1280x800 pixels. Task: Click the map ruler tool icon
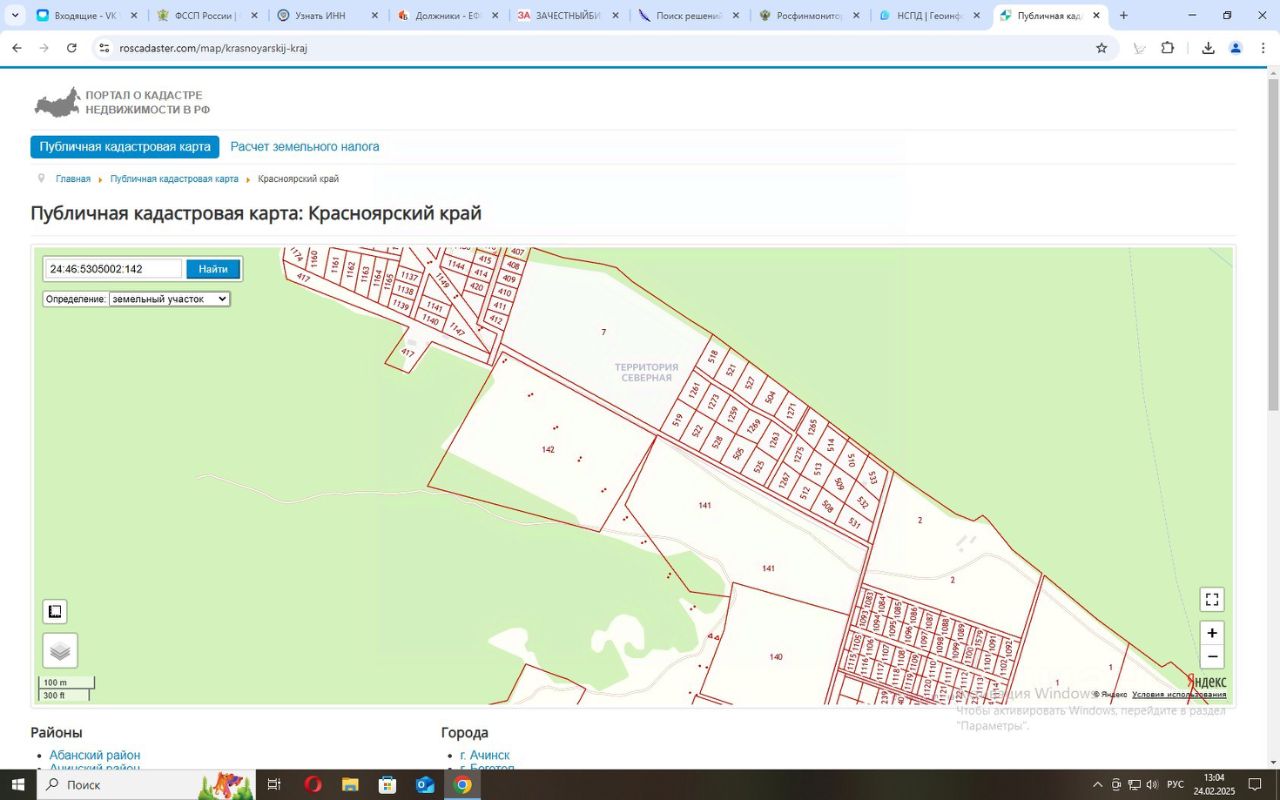[55, 612]
